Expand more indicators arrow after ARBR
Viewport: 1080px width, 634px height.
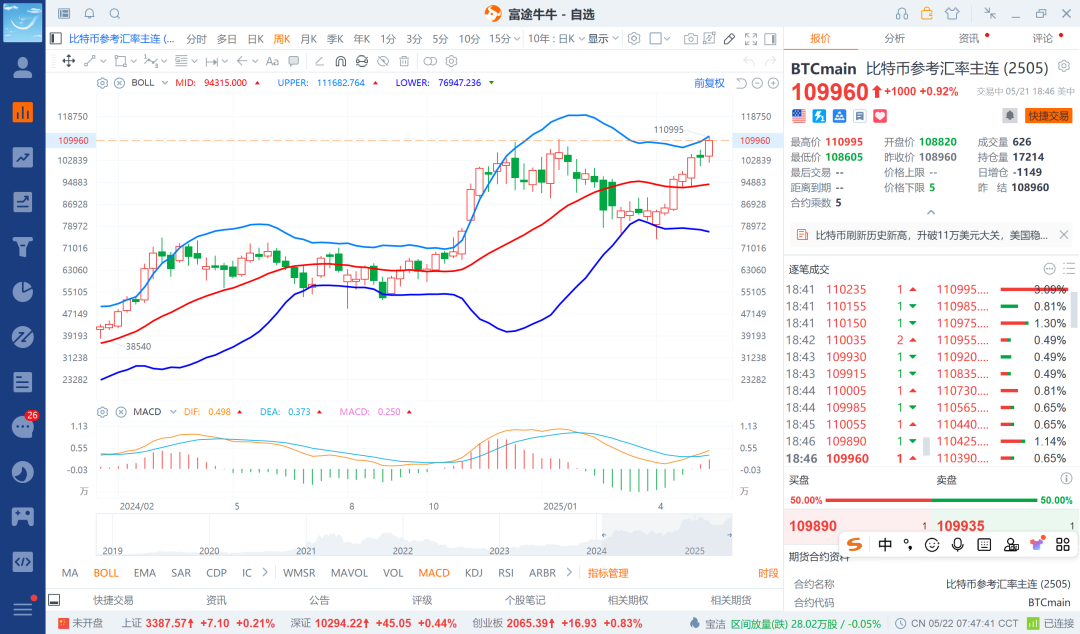[x=569, y=572]
